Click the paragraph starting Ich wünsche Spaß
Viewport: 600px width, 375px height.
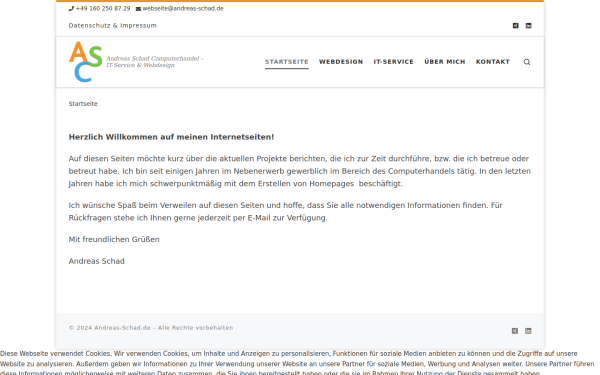(x=285, y=212)
